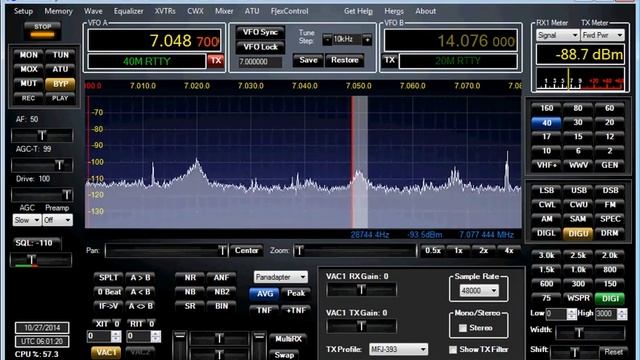Viewport: 640px width, 360px height.
Task: Select the WSPR filter button
Action: tap(578, 298)
